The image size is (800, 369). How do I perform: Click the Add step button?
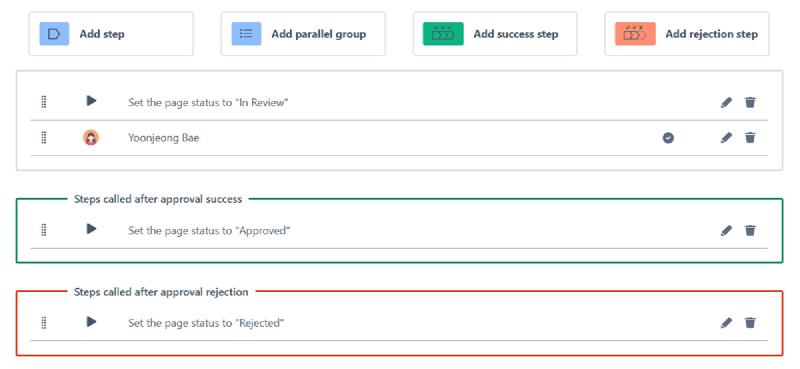111,34
